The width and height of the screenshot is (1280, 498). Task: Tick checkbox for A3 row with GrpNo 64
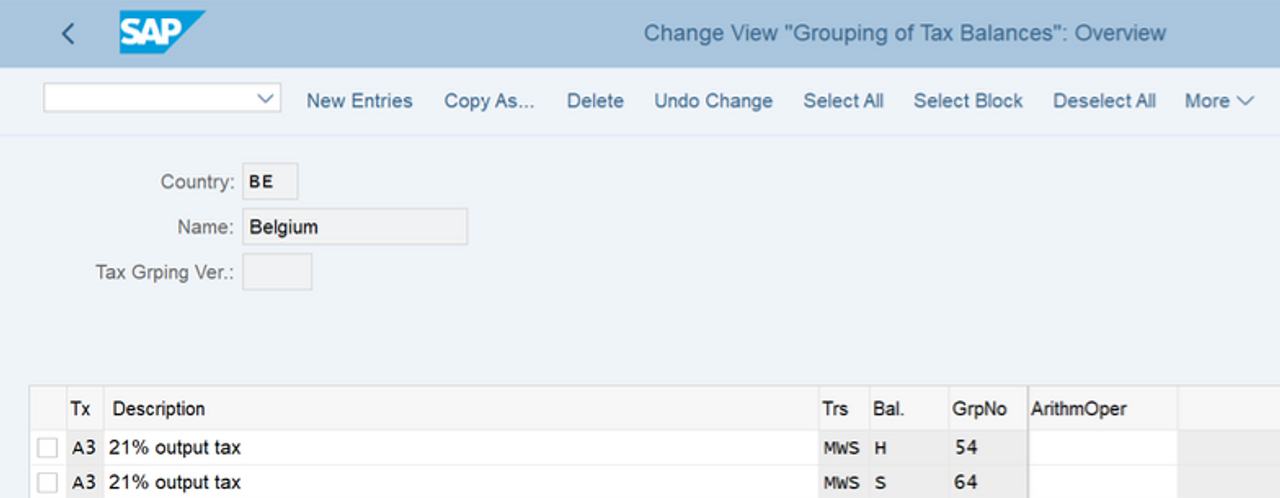click(x=47, y=483)
